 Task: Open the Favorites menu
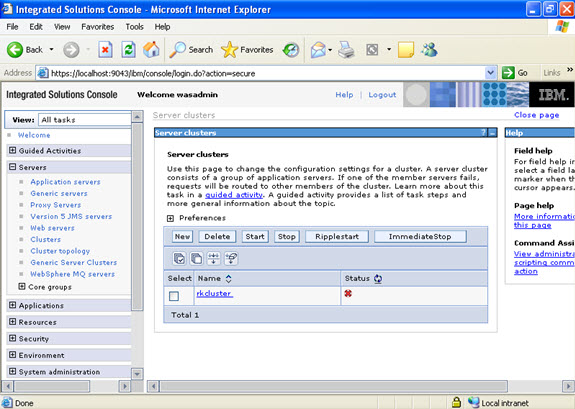(x=98, y=27)
